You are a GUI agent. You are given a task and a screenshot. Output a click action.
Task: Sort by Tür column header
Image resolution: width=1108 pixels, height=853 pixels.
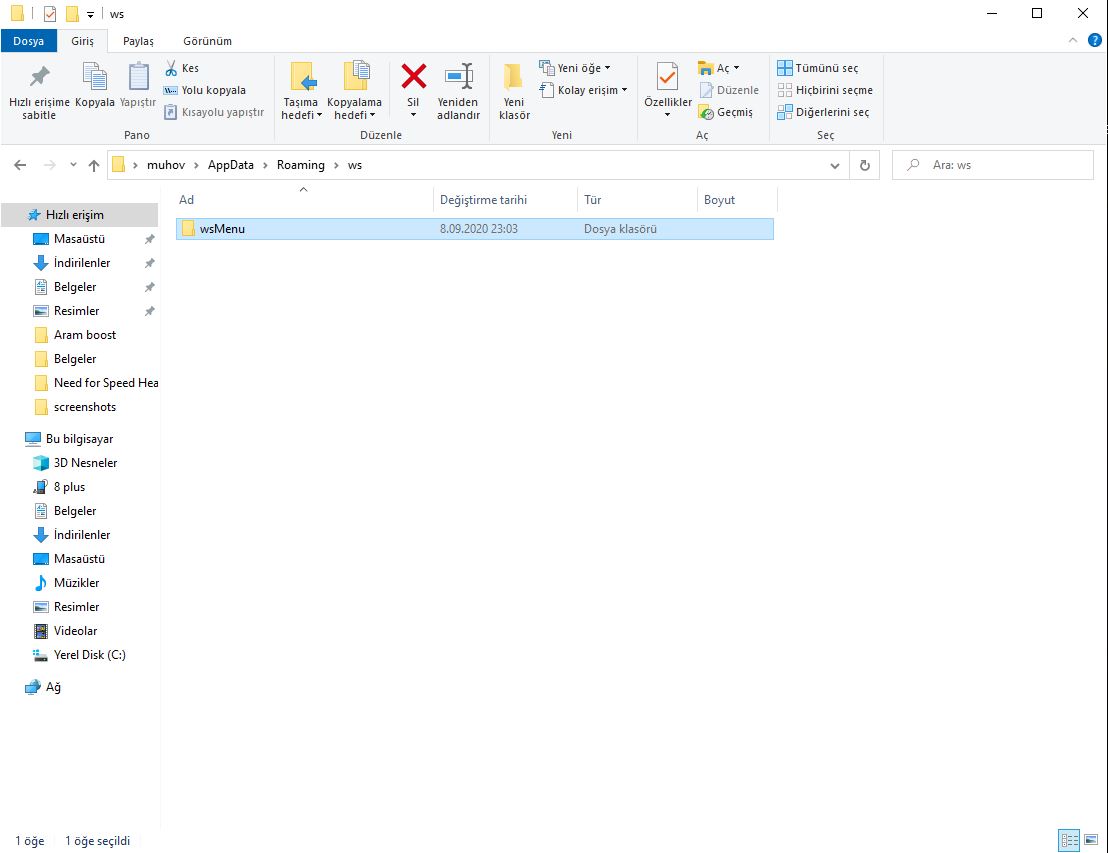[x=637, y=200]
